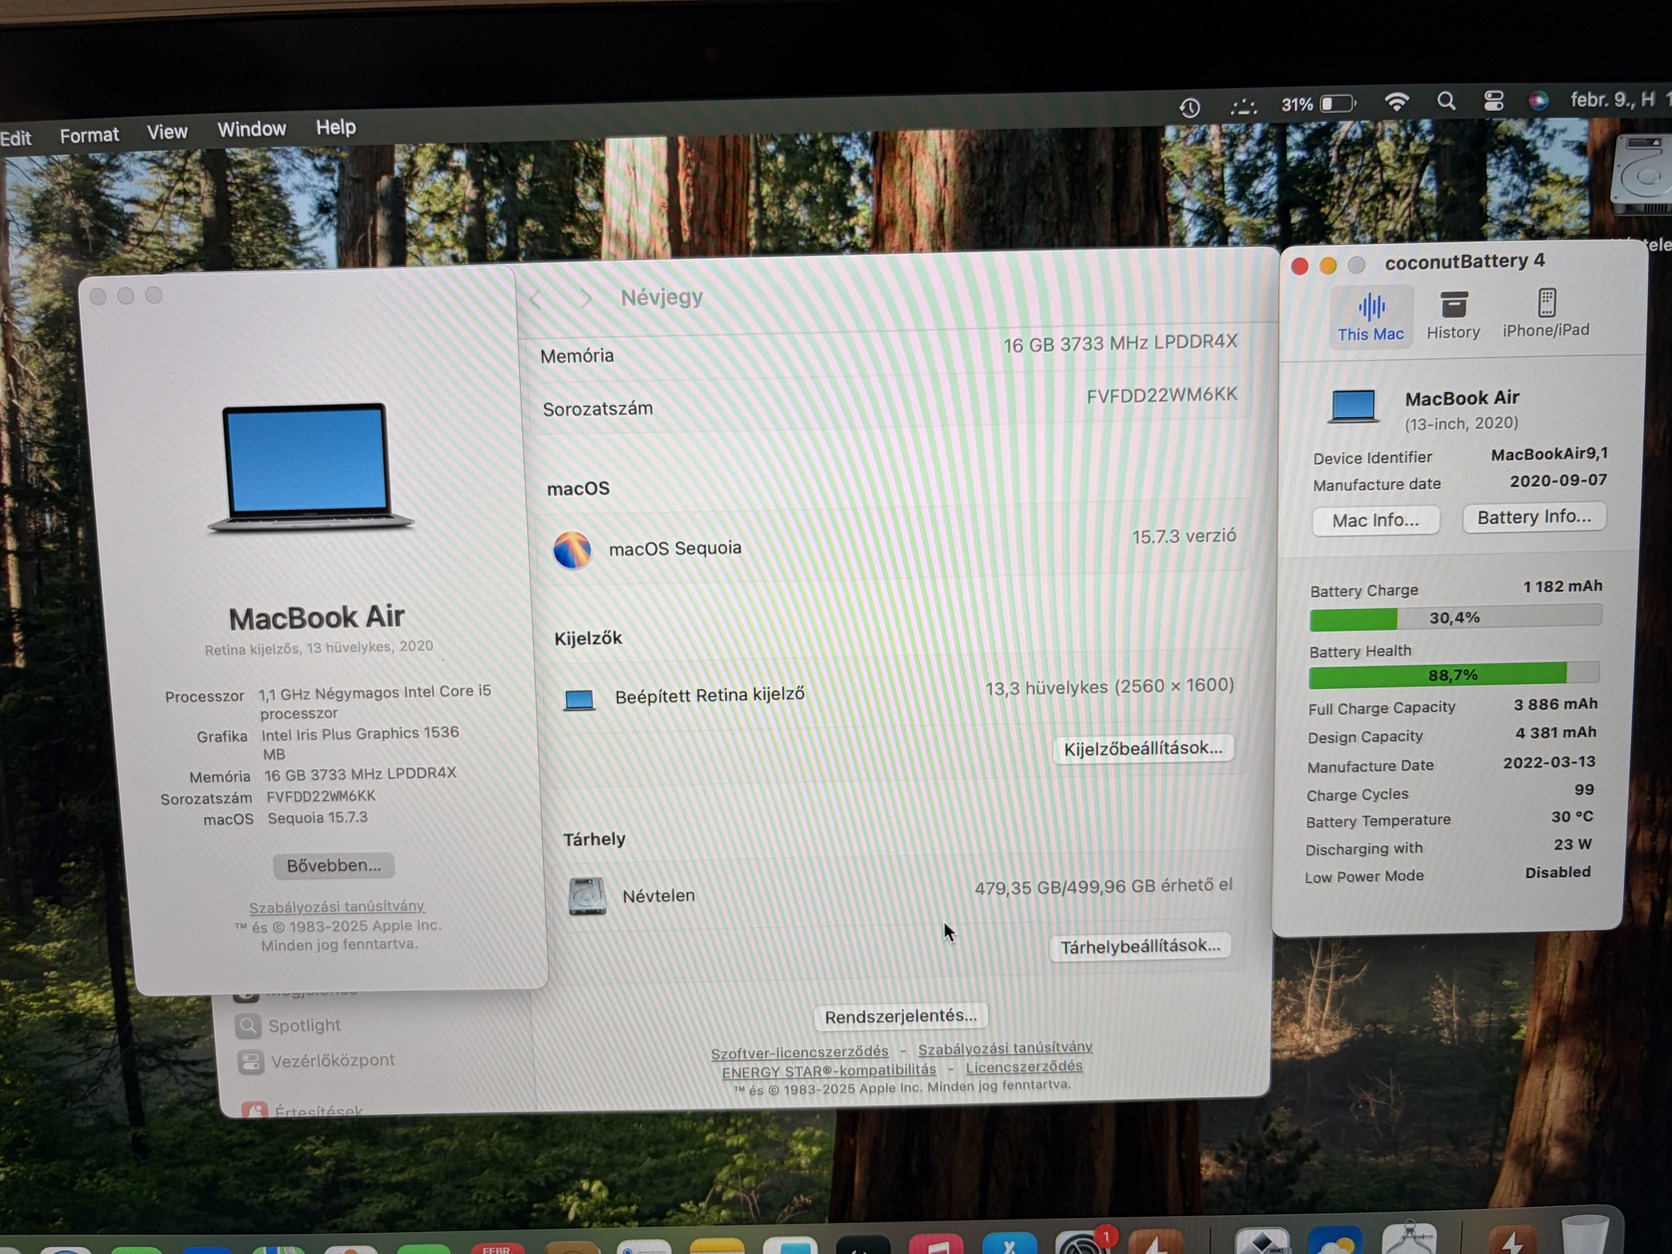Viewport: 1672px width, 1254px height.
Task: Click the 'MacBookAir9,1' device identifier value
Action: pyautogui.click(x=1549, y=454)
